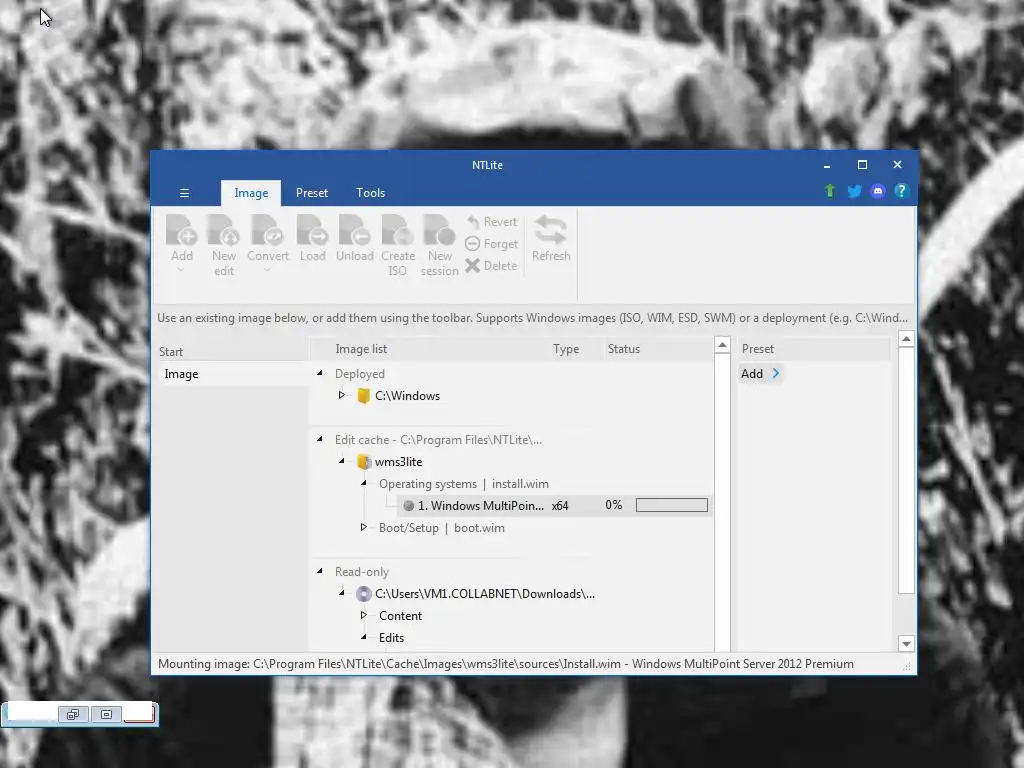Click the gray status dot of Windows MultiPoint

[x=409, y=505]
